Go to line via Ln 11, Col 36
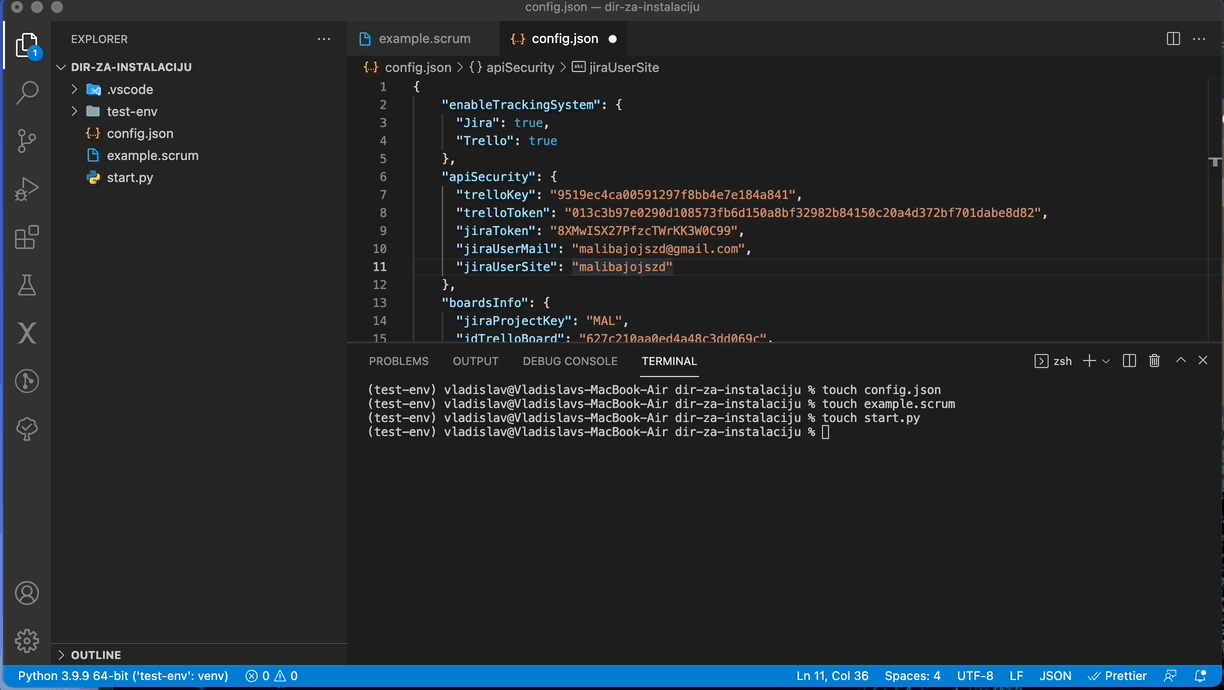This screenshot has width=1224, height=690. 833,676
